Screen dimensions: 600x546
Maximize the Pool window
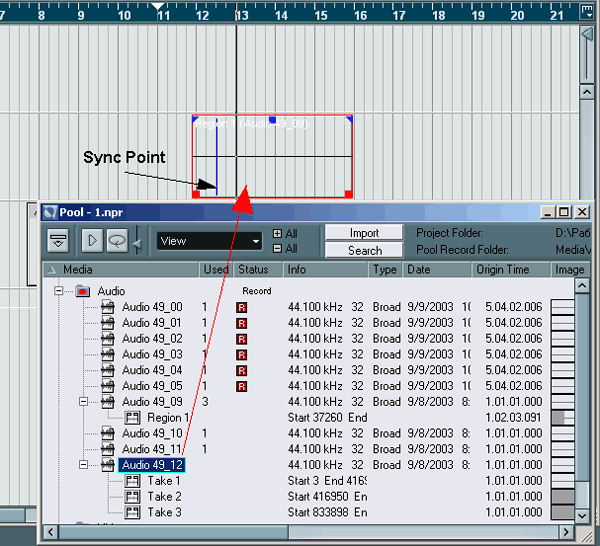click(x=564, y=212)
